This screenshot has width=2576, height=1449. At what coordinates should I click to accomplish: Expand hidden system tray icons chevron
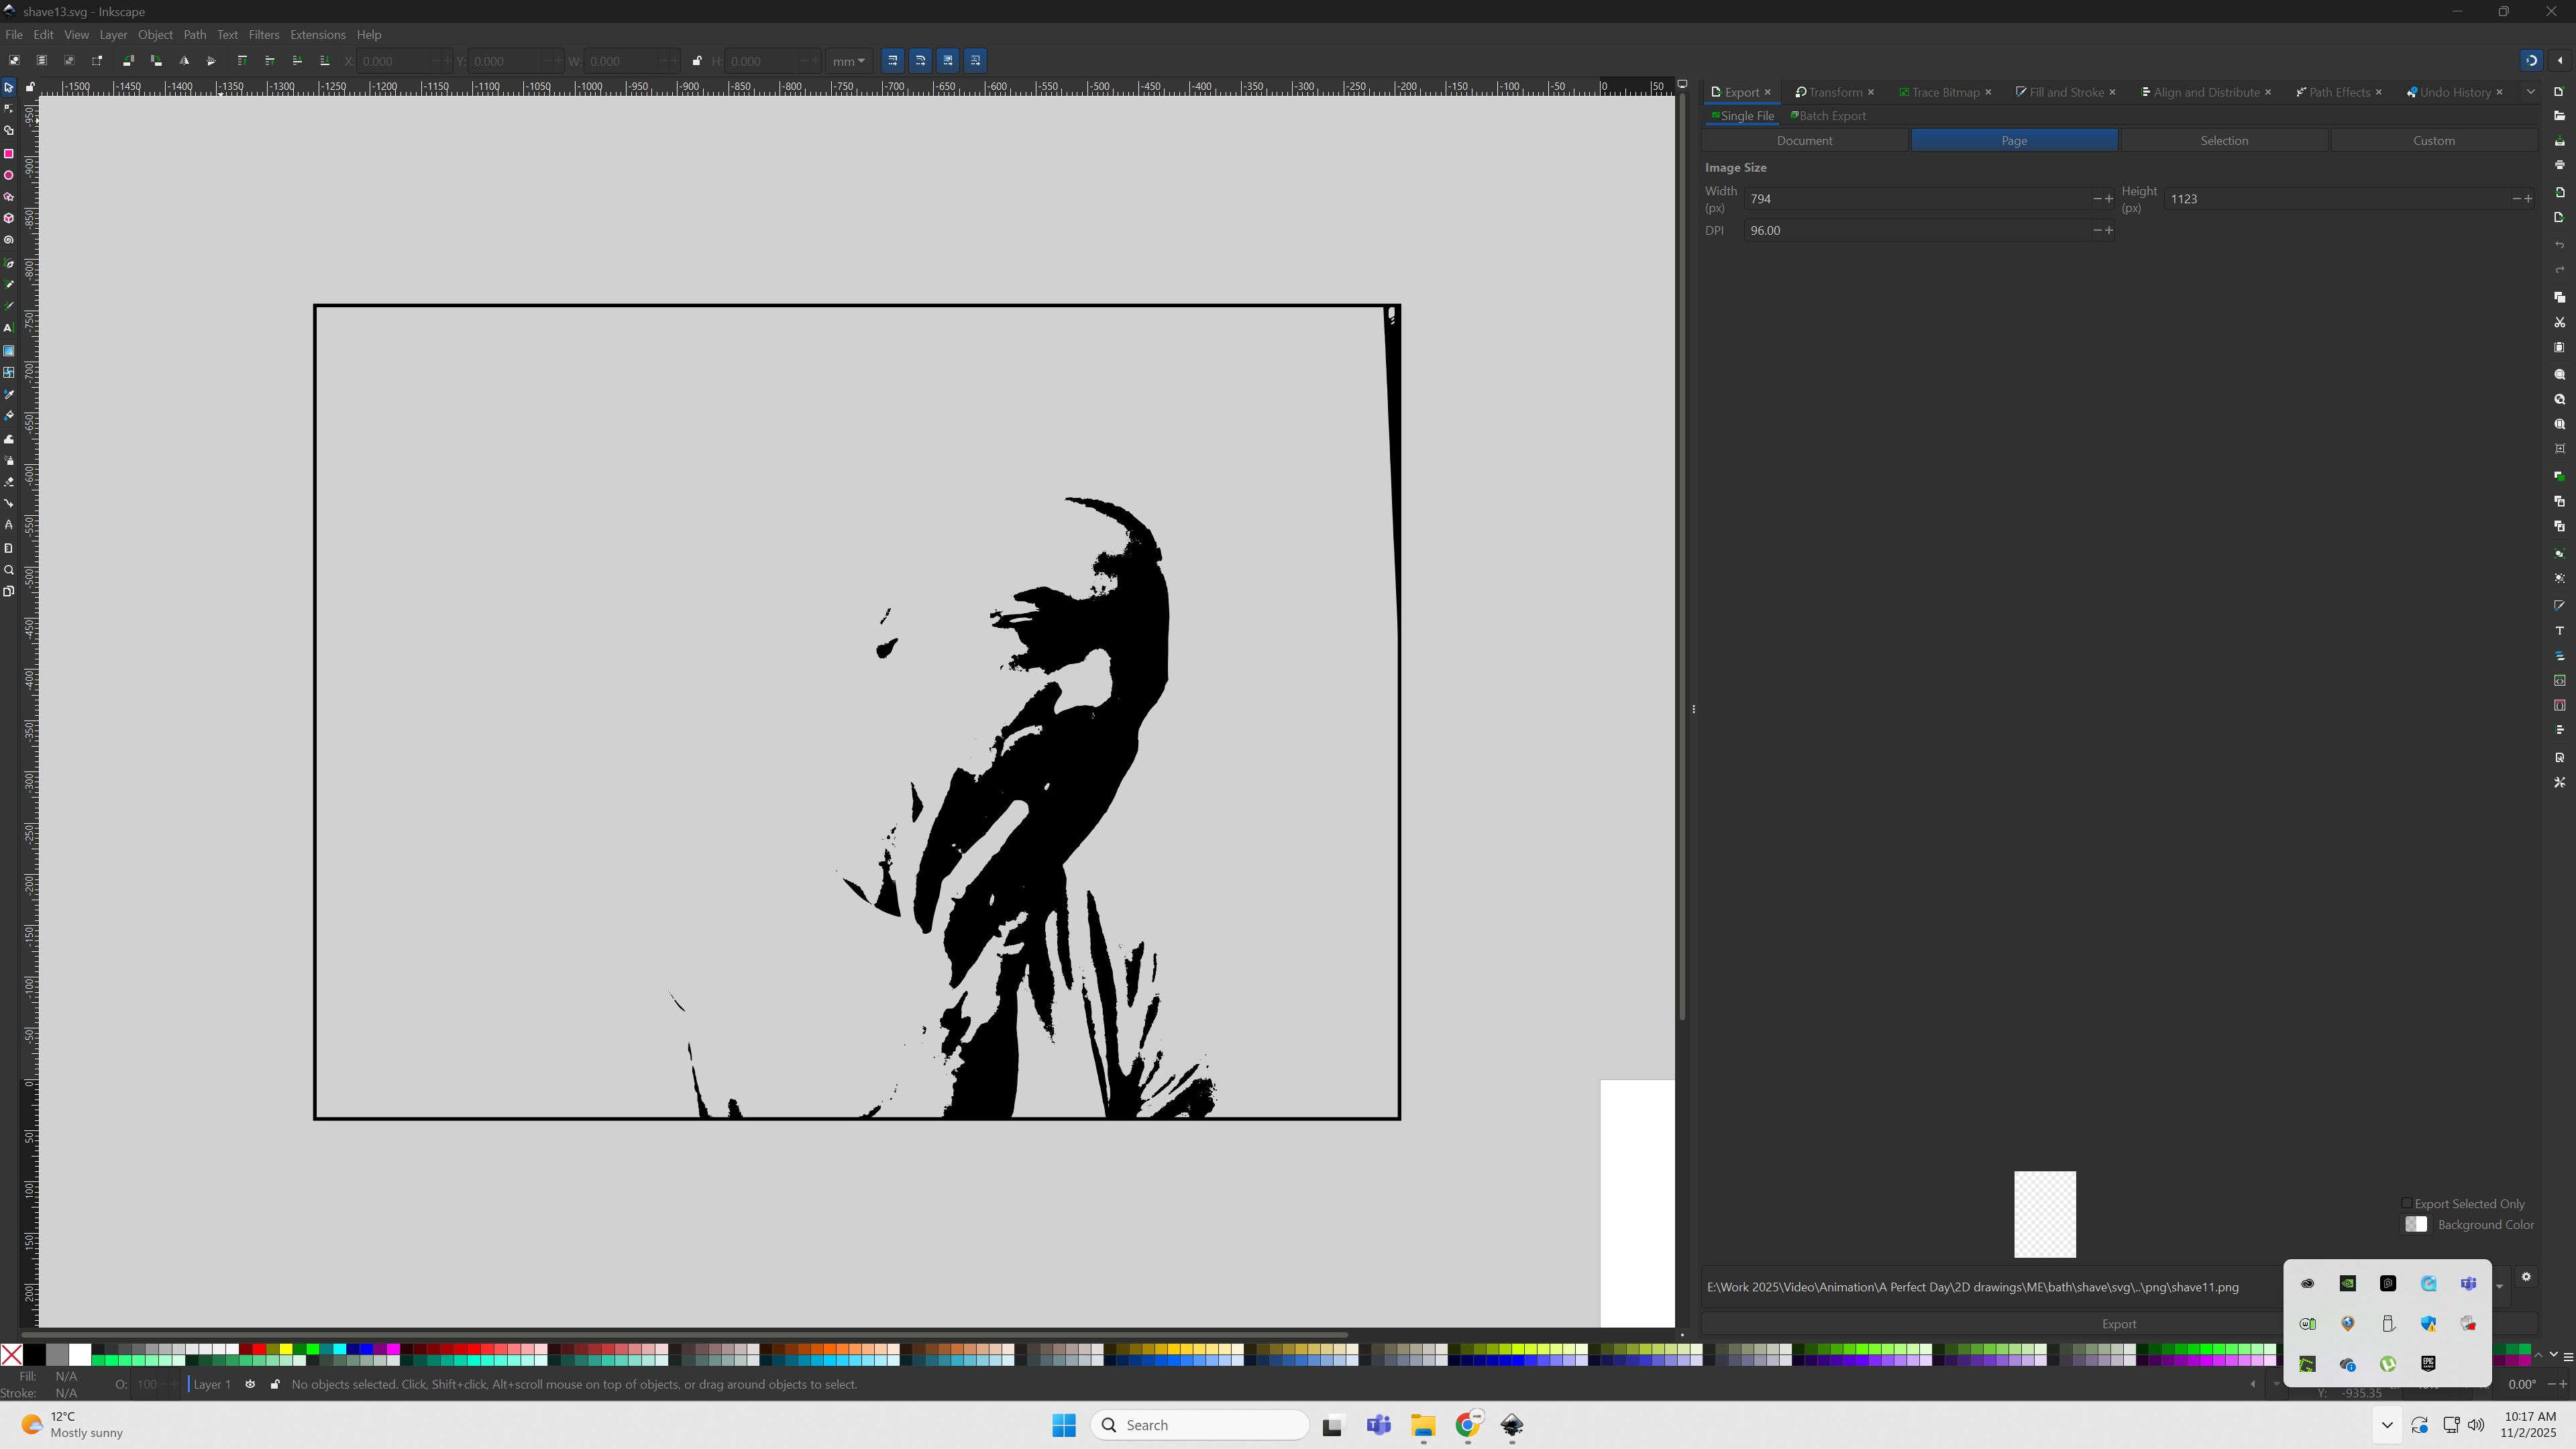[x=2387, y=1425]
